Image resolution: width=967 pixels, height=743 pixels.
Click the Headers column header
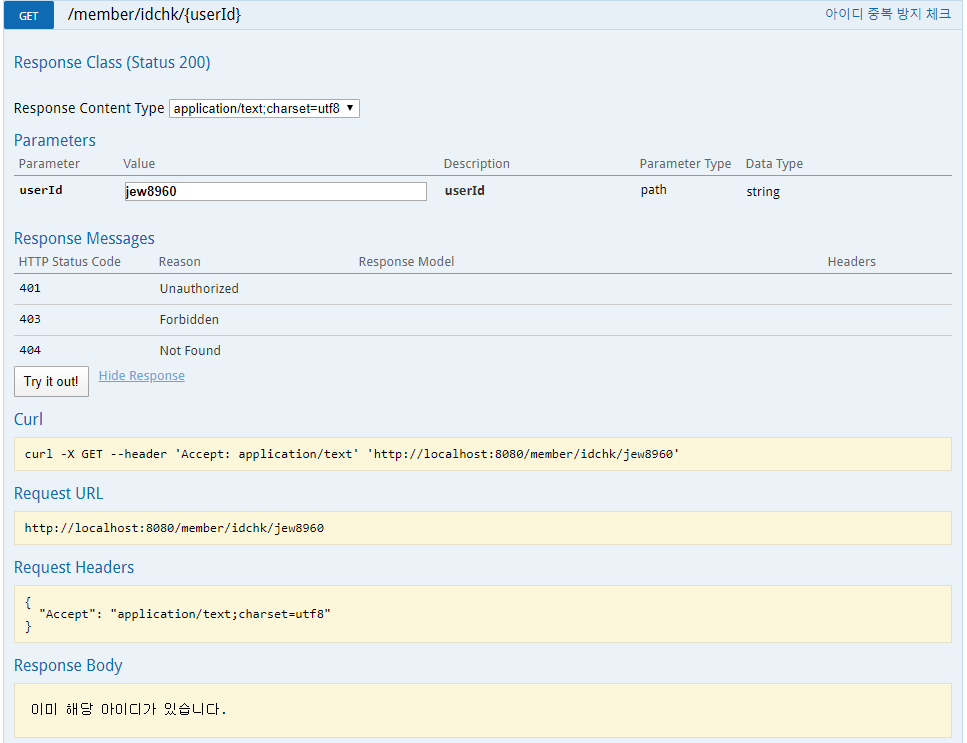(852, 261)
